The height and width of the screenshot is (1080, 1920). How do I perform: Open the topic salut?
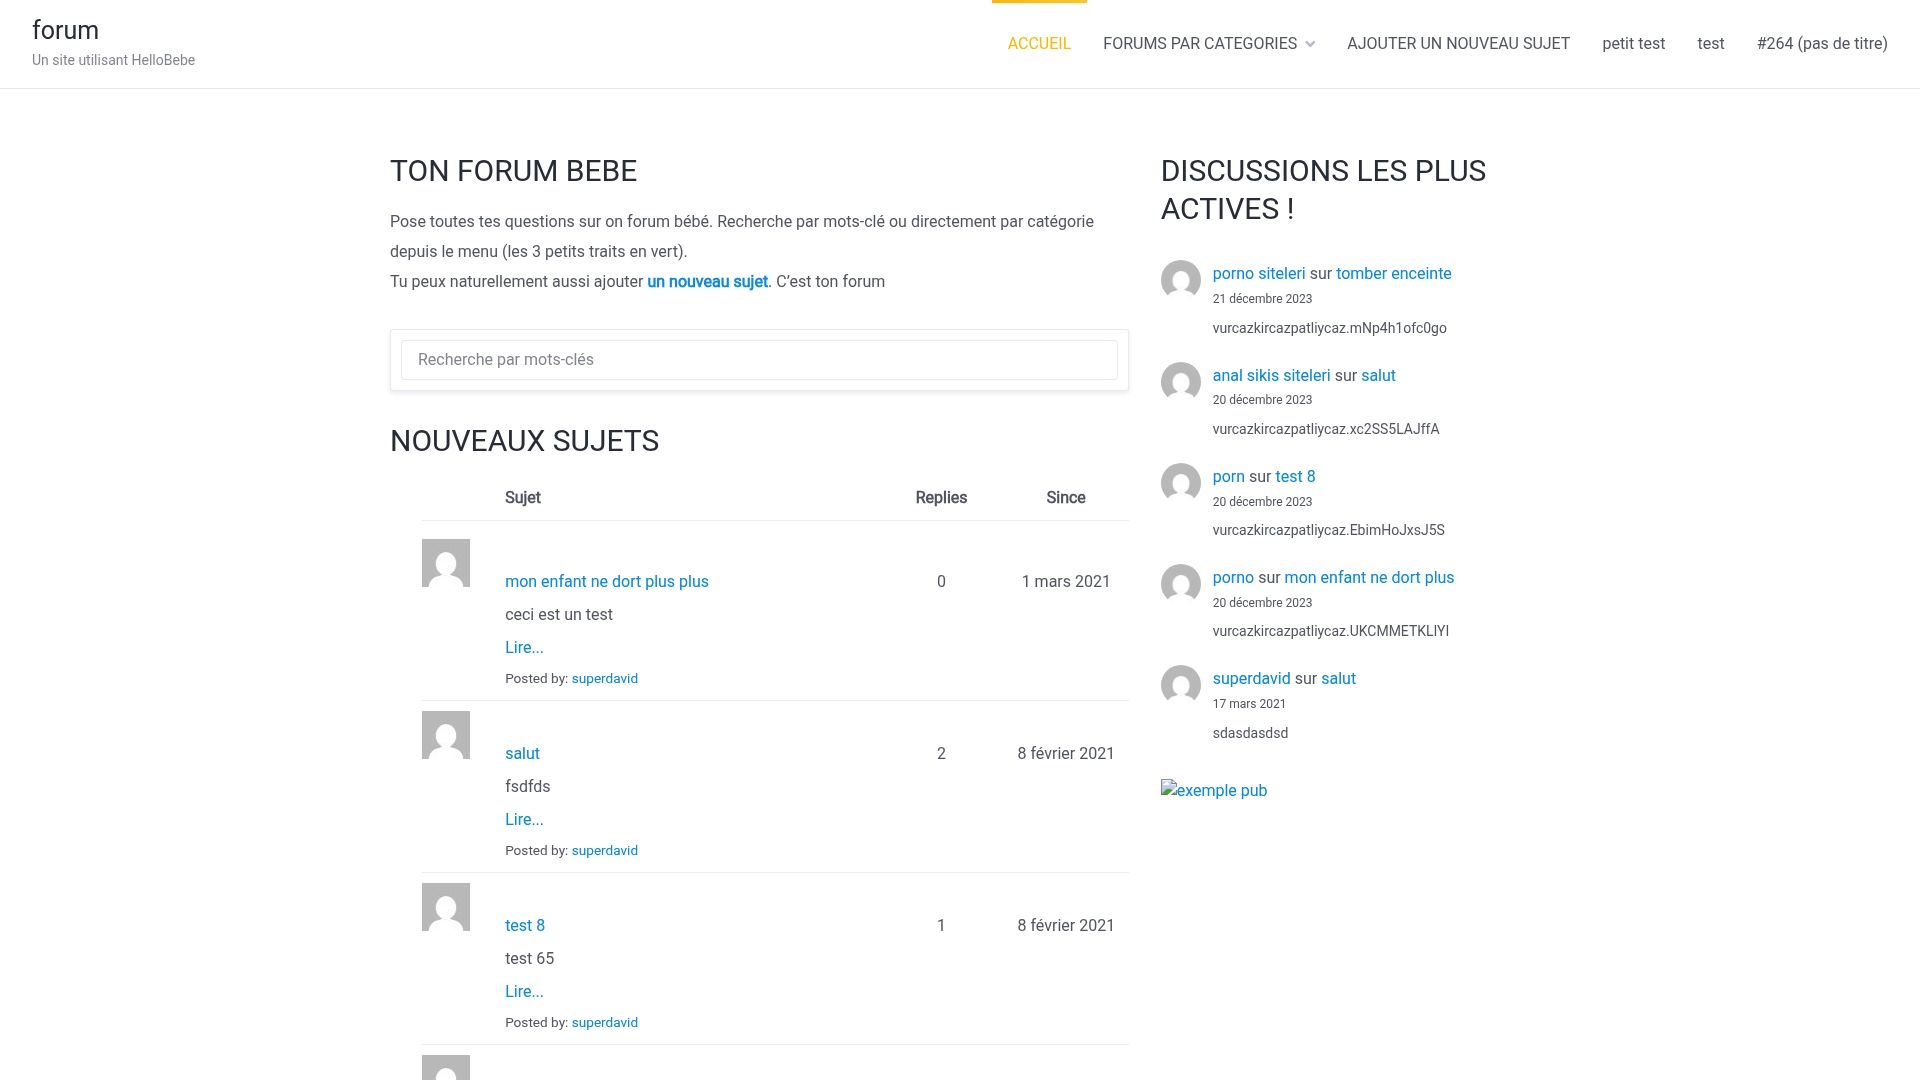tap(521, 753)
